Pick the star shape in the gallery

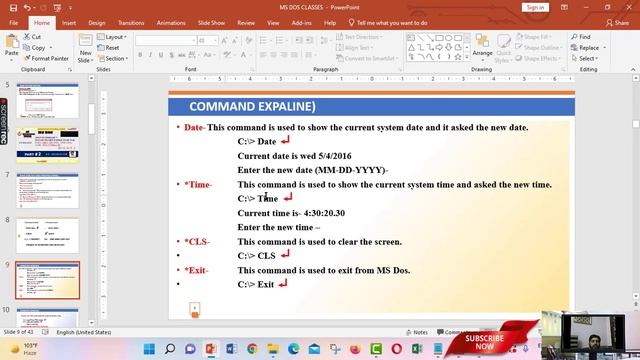(x=458, y=57)
